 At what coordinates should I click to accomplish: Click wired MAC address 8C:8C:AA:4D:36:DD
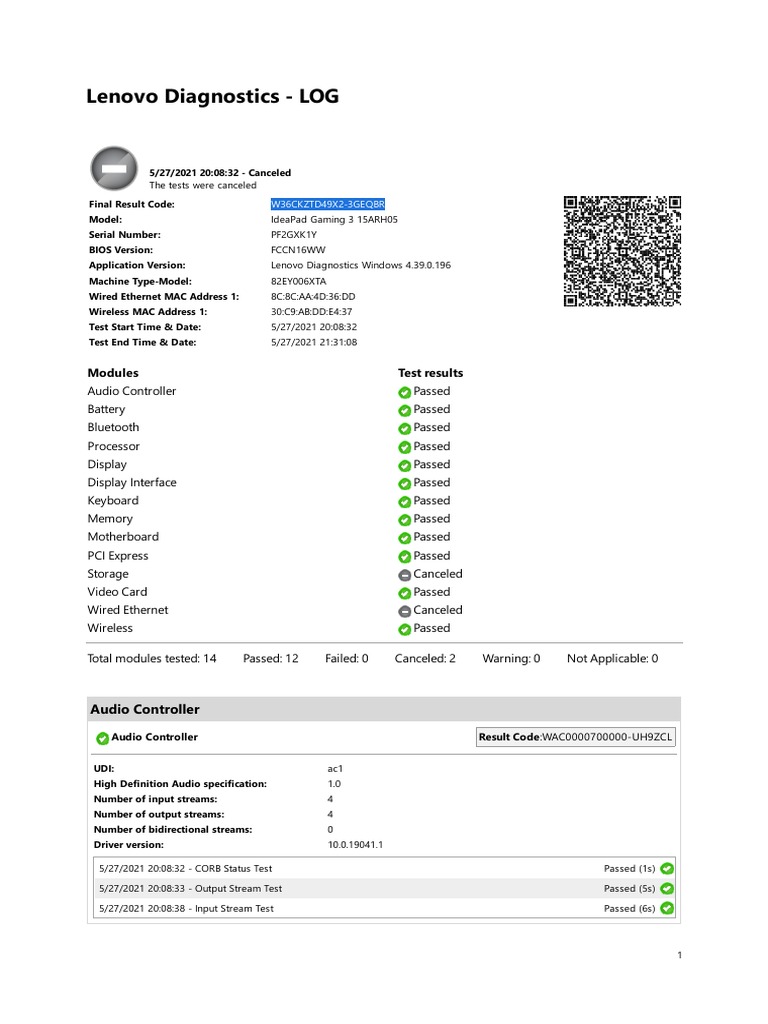point(313,296)
